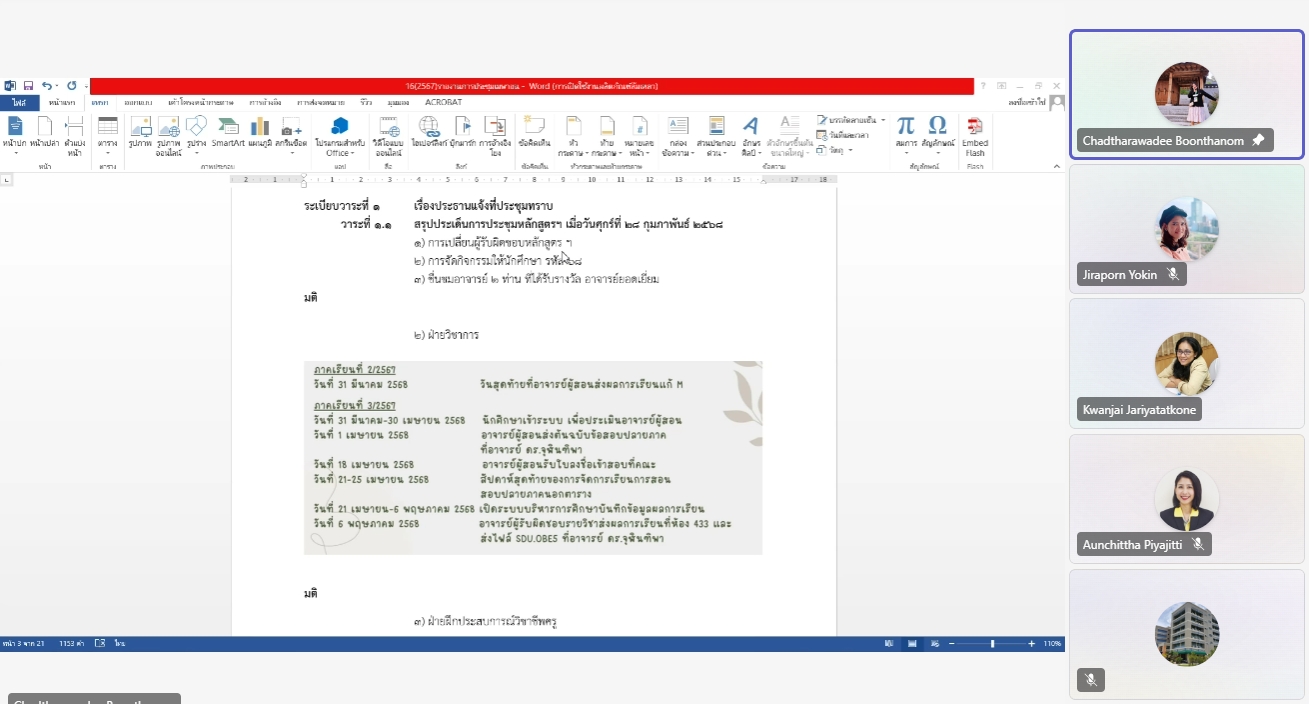This screenshot has height=704, width=1309.
Task: Click the word count in the status bar
Action: pyautogui.click(x=72, y=643)
